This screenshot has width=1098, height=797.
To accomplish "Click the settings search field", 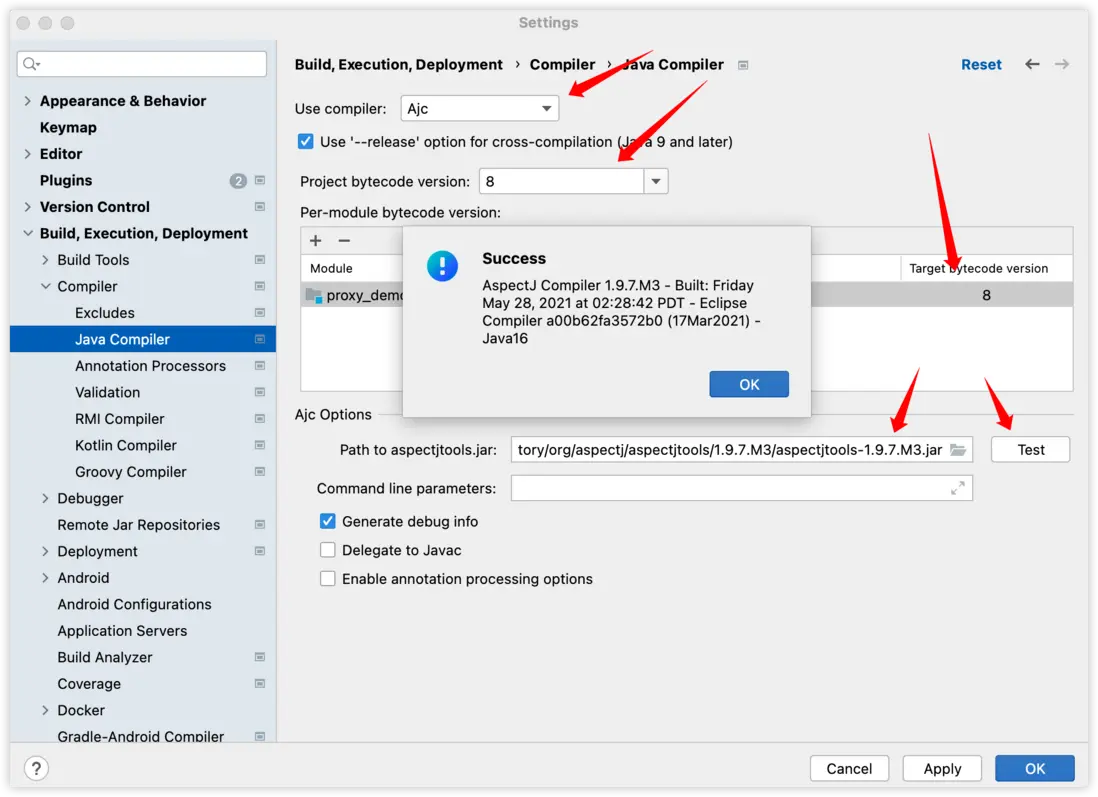I will 141,64.
